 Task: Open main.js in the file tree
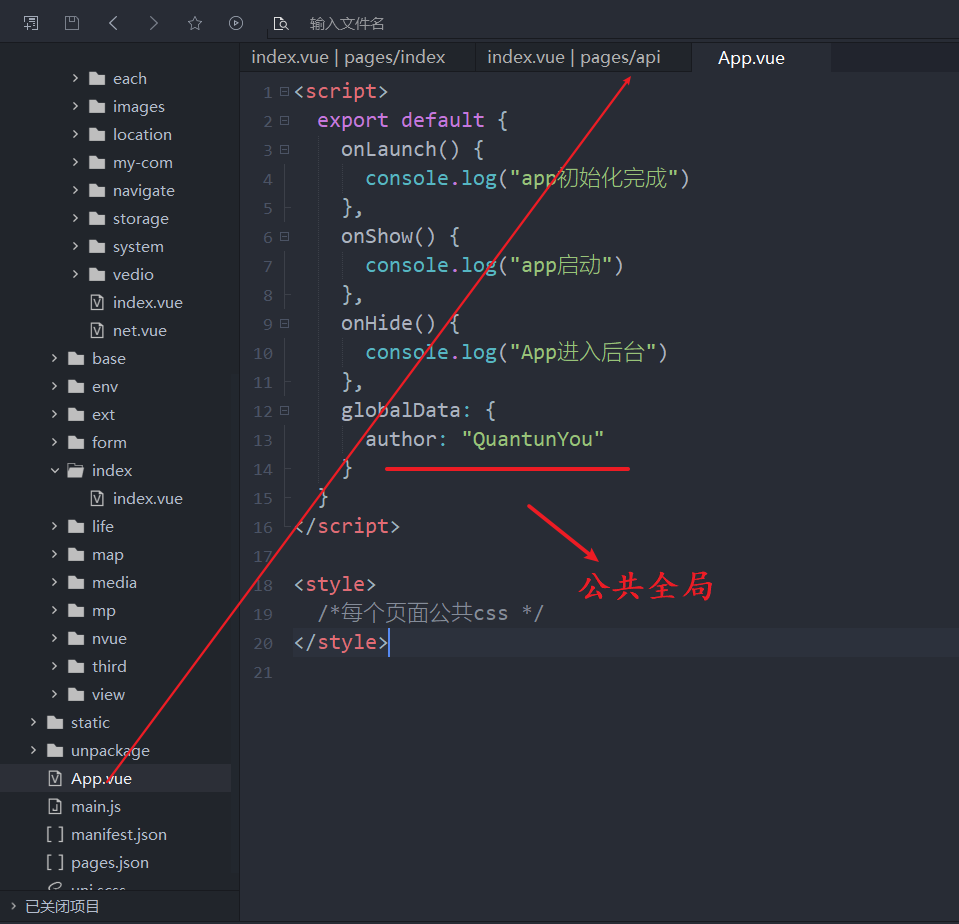click(x=95, y=807)
